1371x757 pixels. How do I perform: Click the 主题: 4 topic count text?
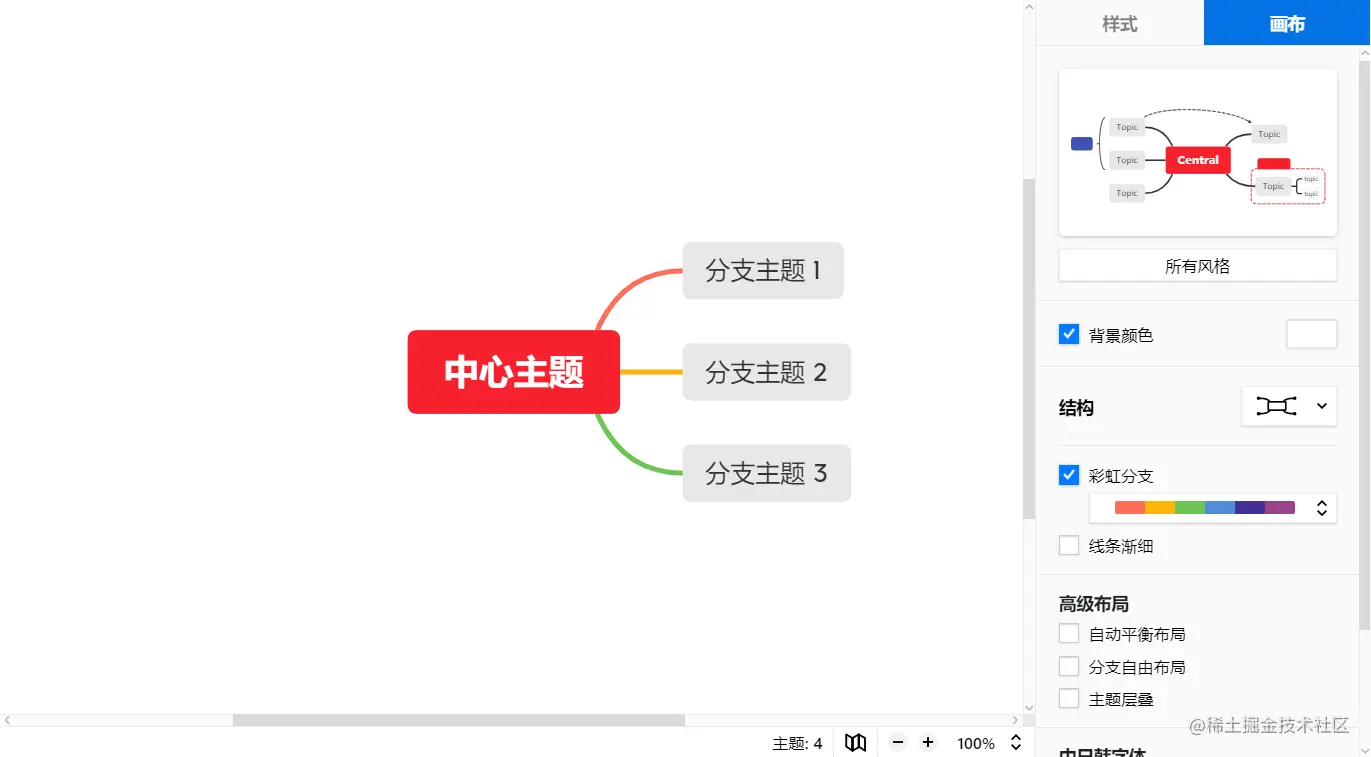797,743
